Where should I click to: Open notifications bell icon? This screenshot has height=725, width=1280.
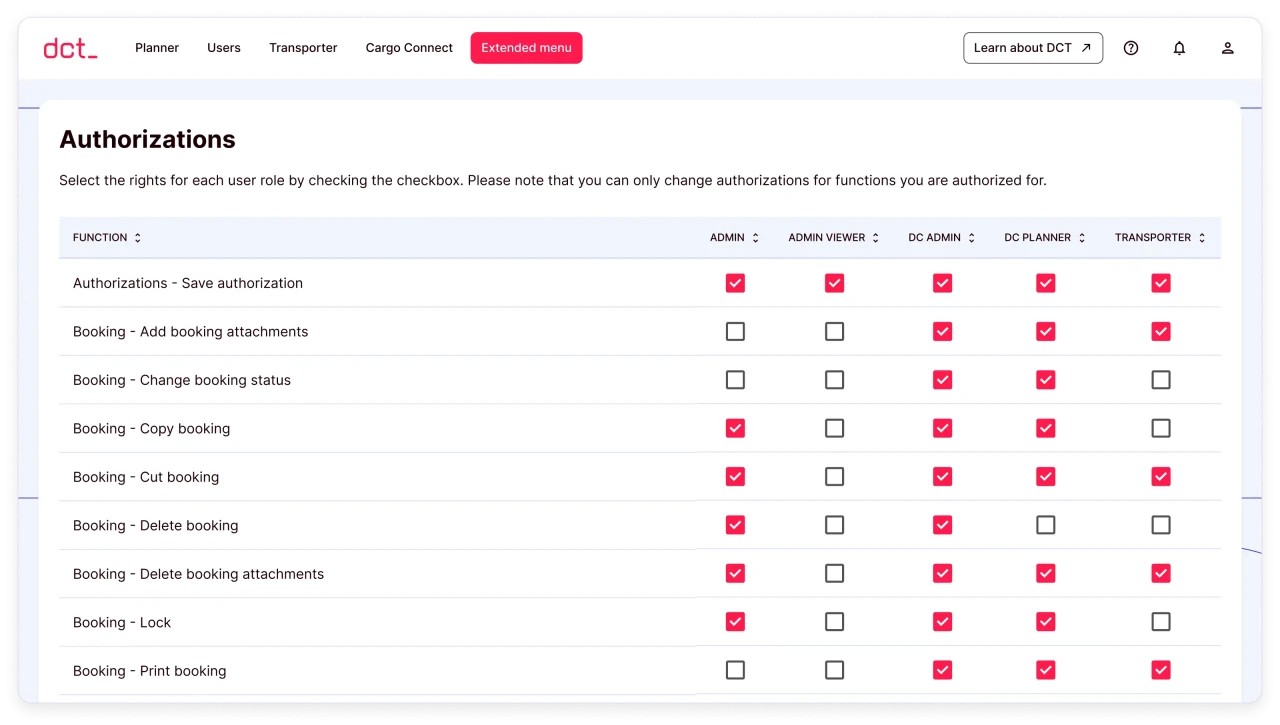point(1179,48)
